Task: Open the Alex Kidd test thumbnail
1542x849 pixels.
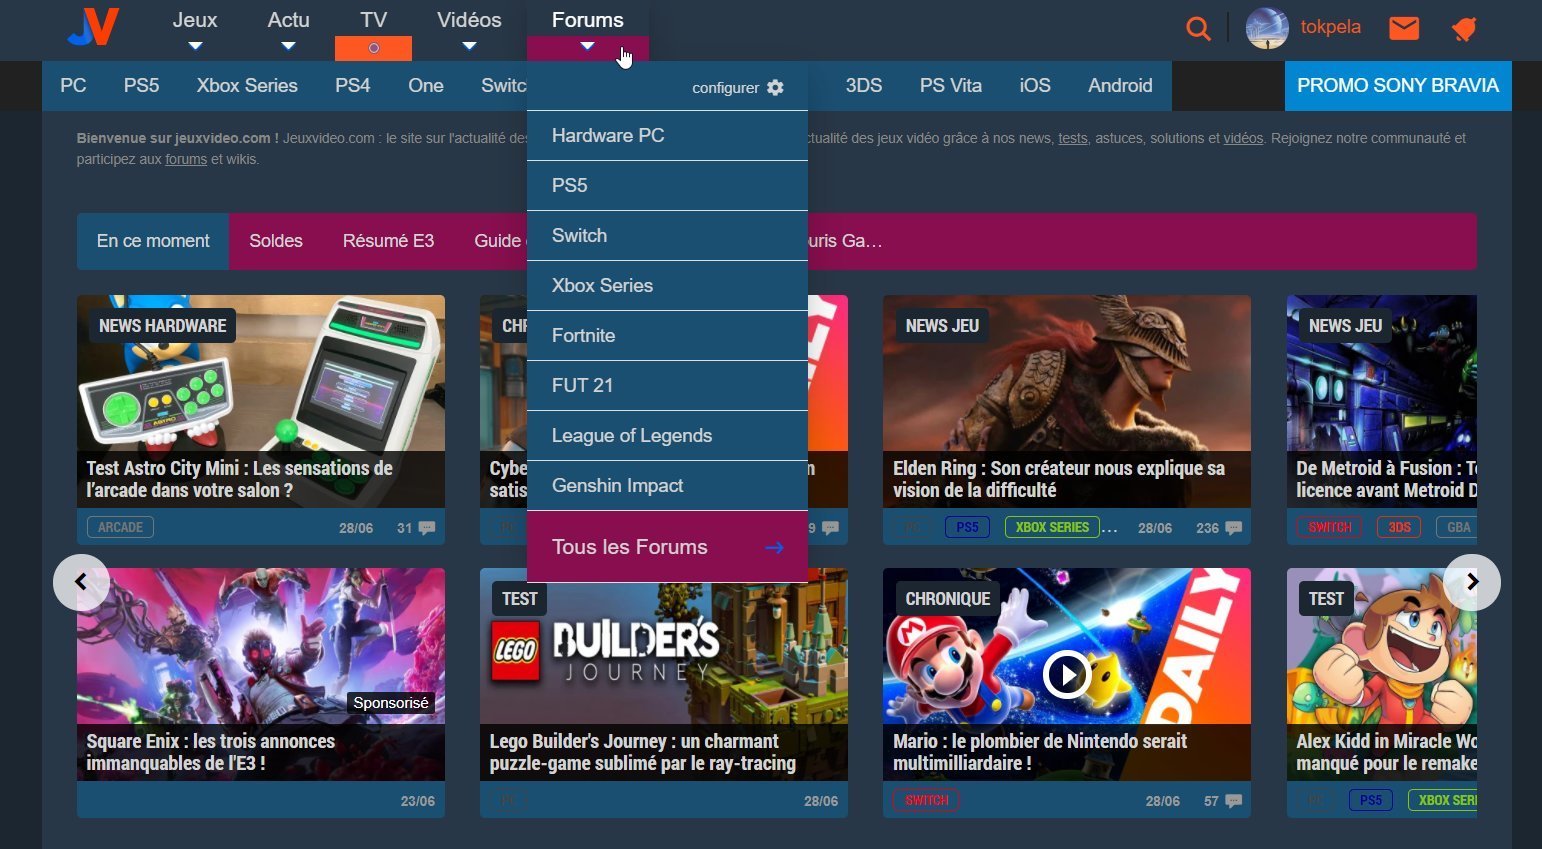Action: coord(1382,674)
